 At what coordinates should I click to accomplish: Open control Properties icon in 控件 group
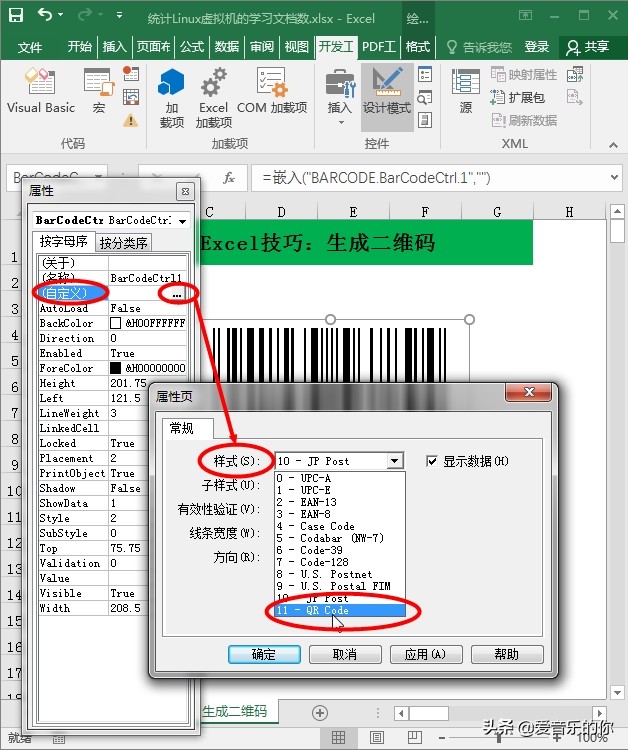click(425, 75)
